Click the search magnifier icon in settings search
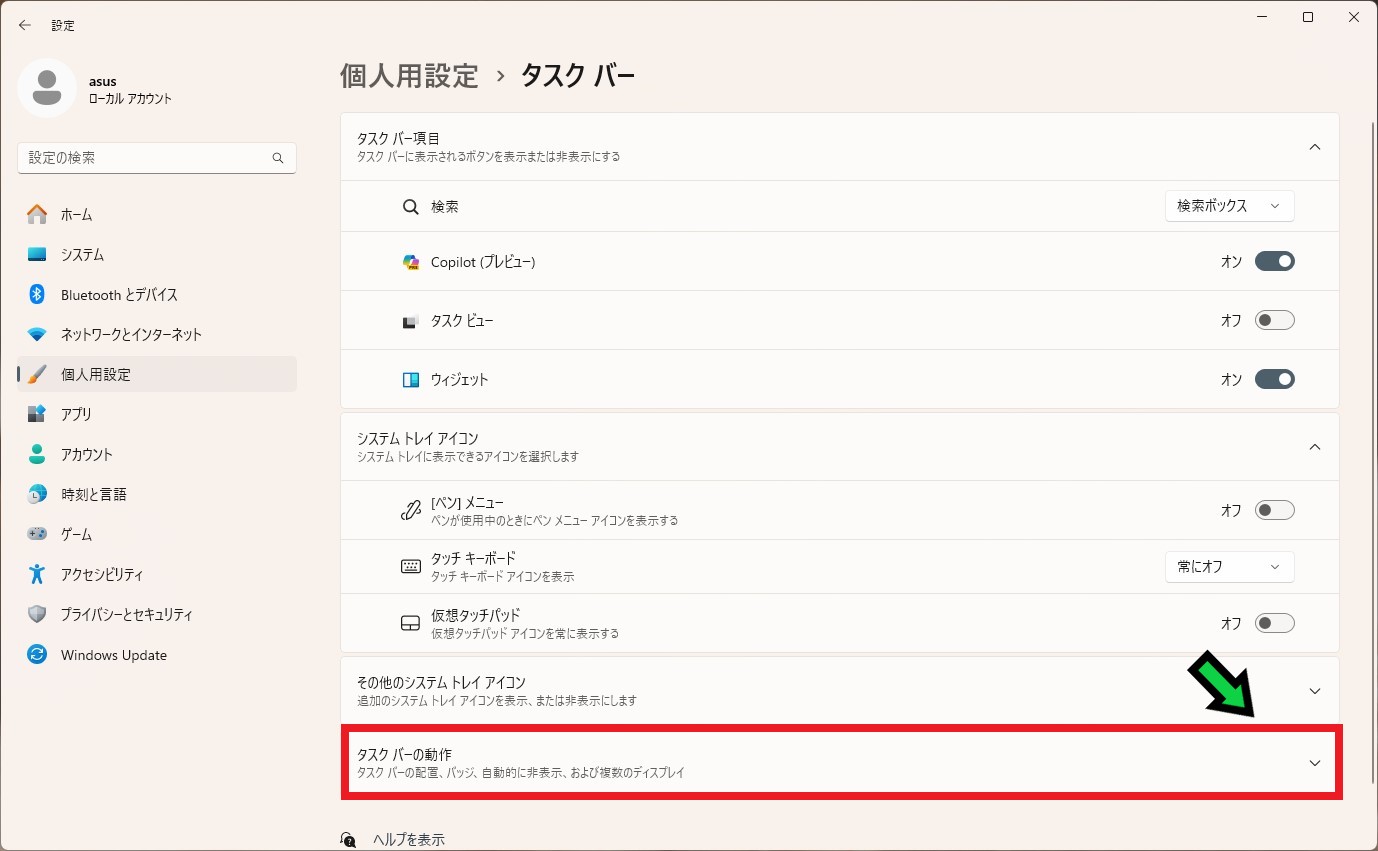The width and height of the screenshot is (1378, 851). click(278, 158)
